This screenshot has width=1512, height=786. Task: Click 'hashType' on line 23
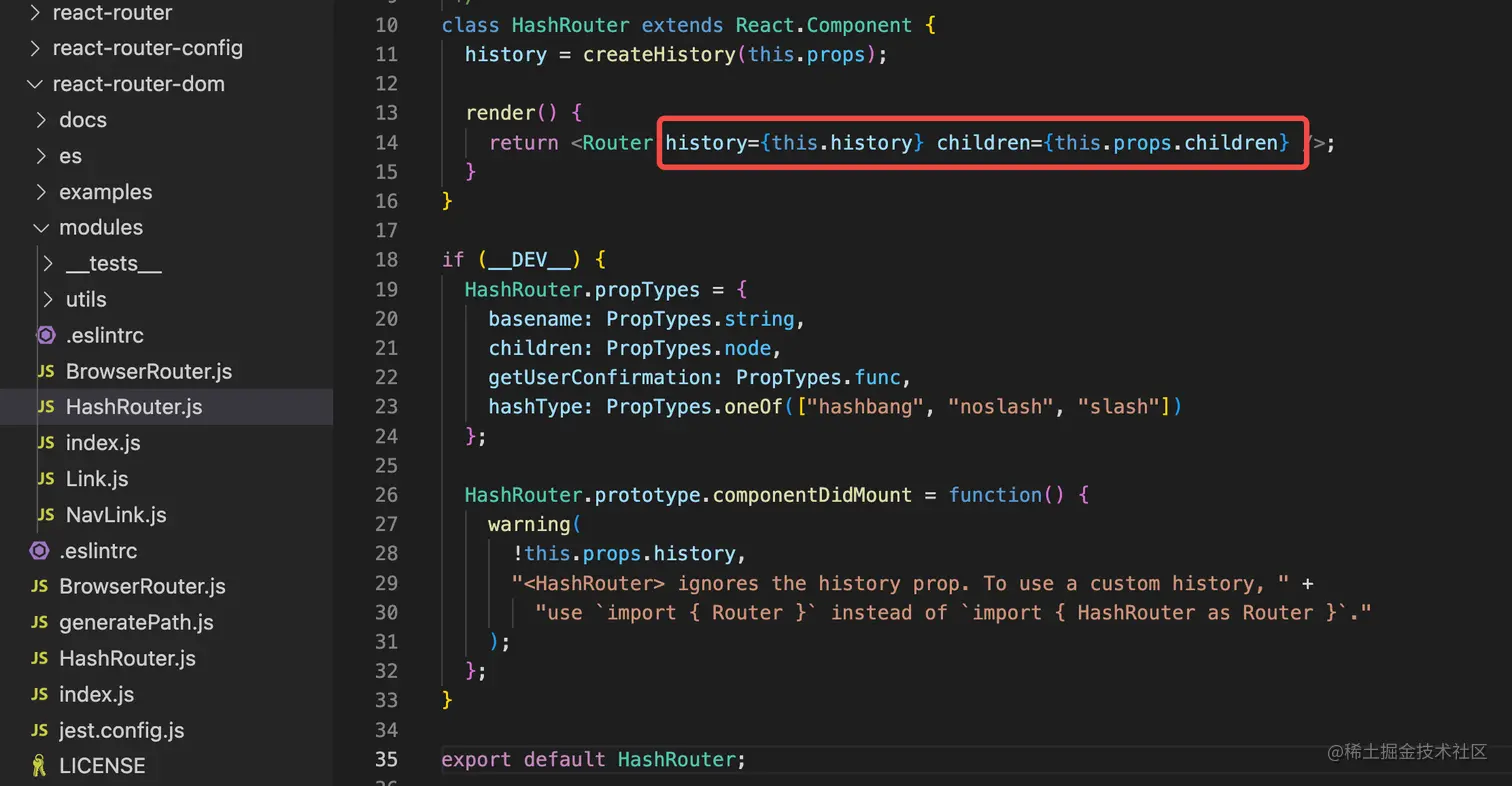click(536, 407)
